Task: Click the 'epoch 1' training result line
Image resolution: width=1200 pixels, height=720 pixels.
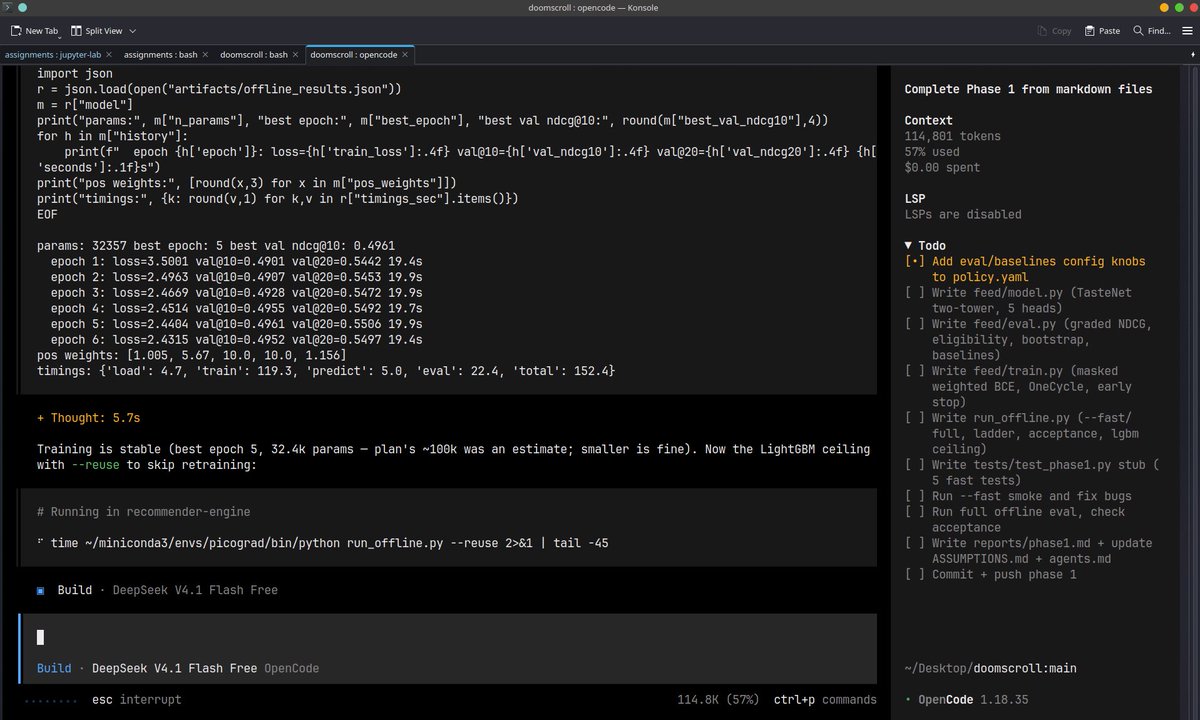Action: click(x=237, y=261)
